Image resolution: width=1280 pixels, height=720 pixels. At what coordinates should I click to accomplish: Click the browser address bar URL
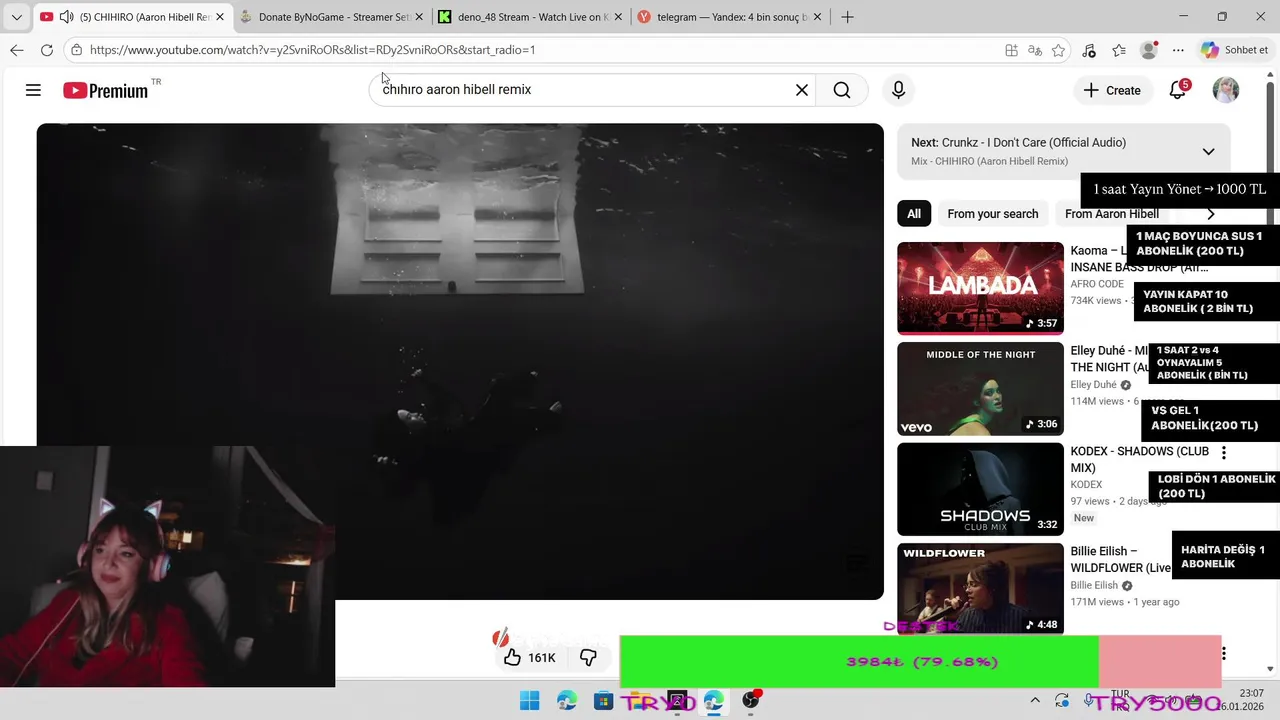coord(312,50)
